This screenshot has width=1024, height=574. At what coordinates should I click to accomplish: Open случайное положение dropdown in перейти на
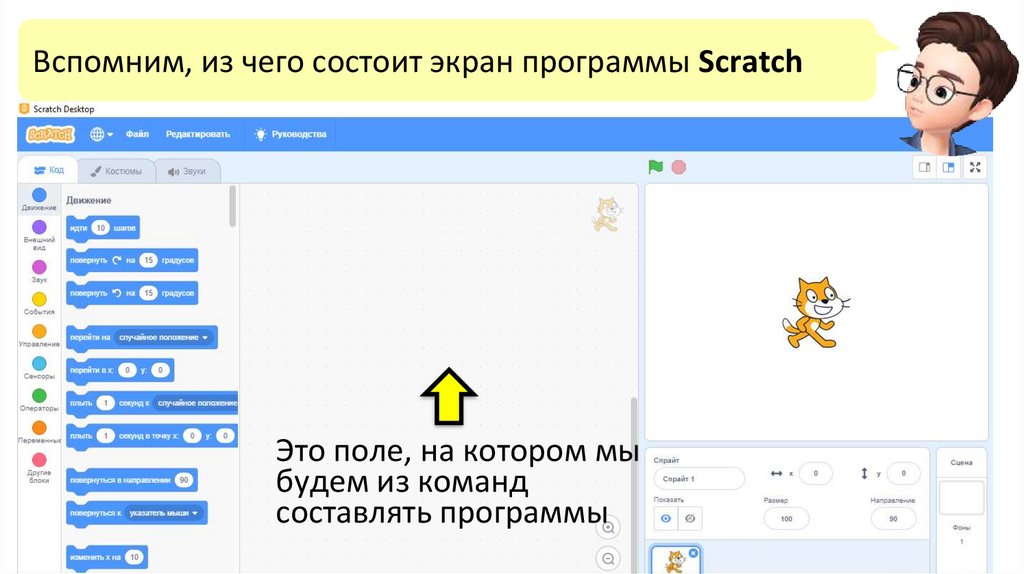tap(163, 338)
